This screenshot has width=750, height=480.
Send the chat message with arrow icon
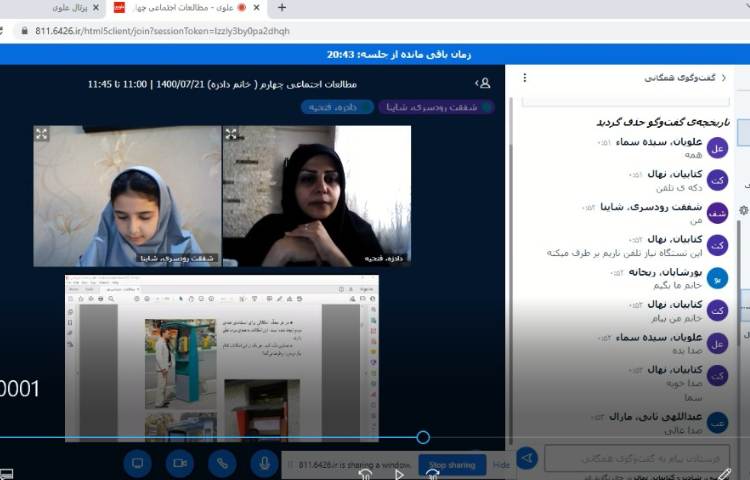(x=527, y=458)
